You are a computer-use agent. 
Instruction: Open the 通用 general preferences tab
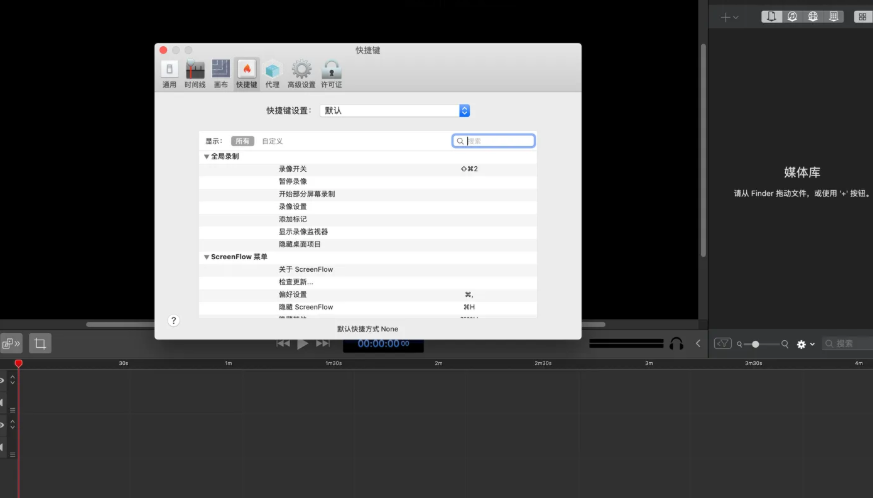[169, 73]
